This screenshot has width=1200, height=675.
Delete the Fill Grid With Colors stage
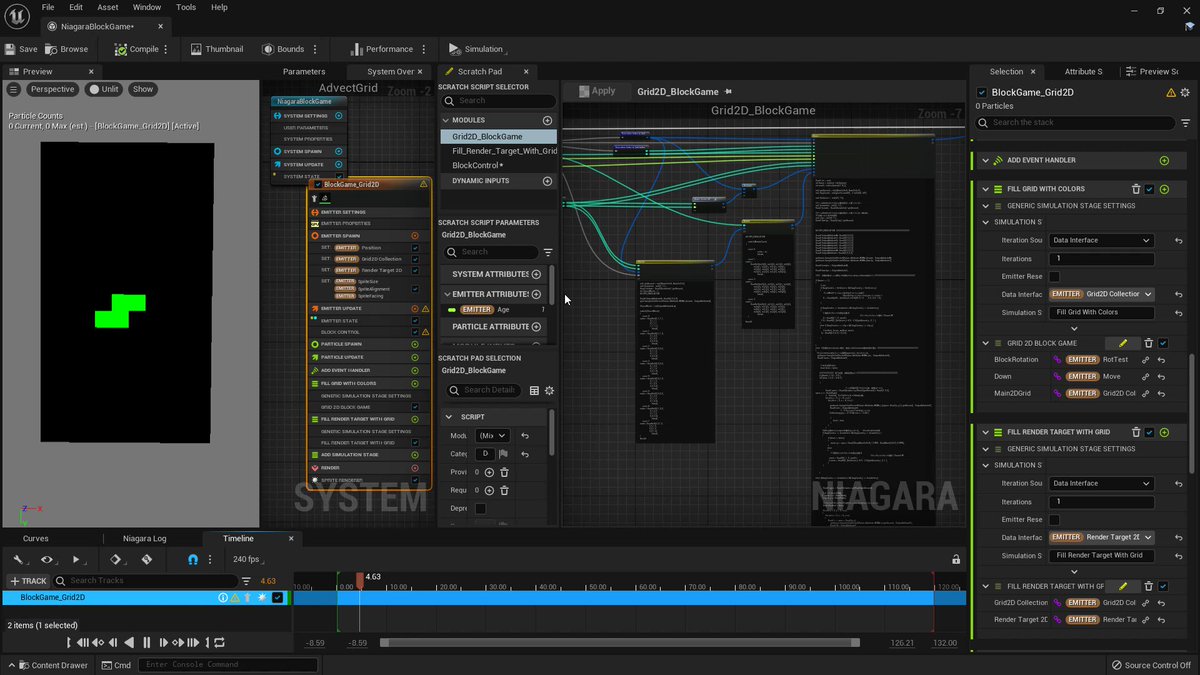(x=1136, y=189)
